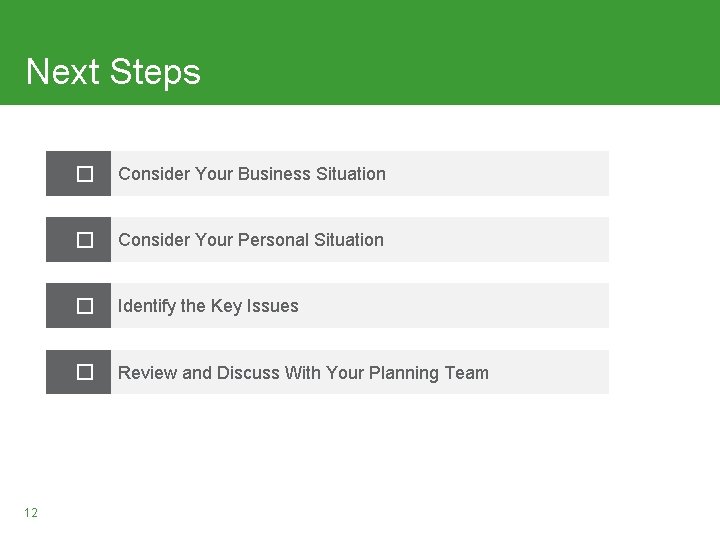Click the 'Review and Discuss With Your Planning Team' text
Image resolution: width=720 pixels, height=540 pixels.
303,373
